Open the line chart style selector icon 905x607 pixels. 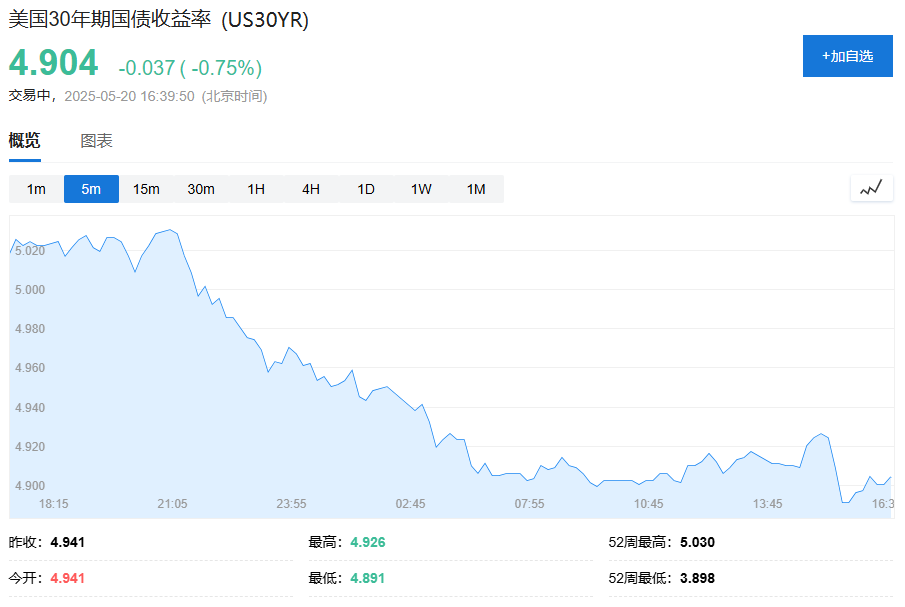click(x=869, y=187)
